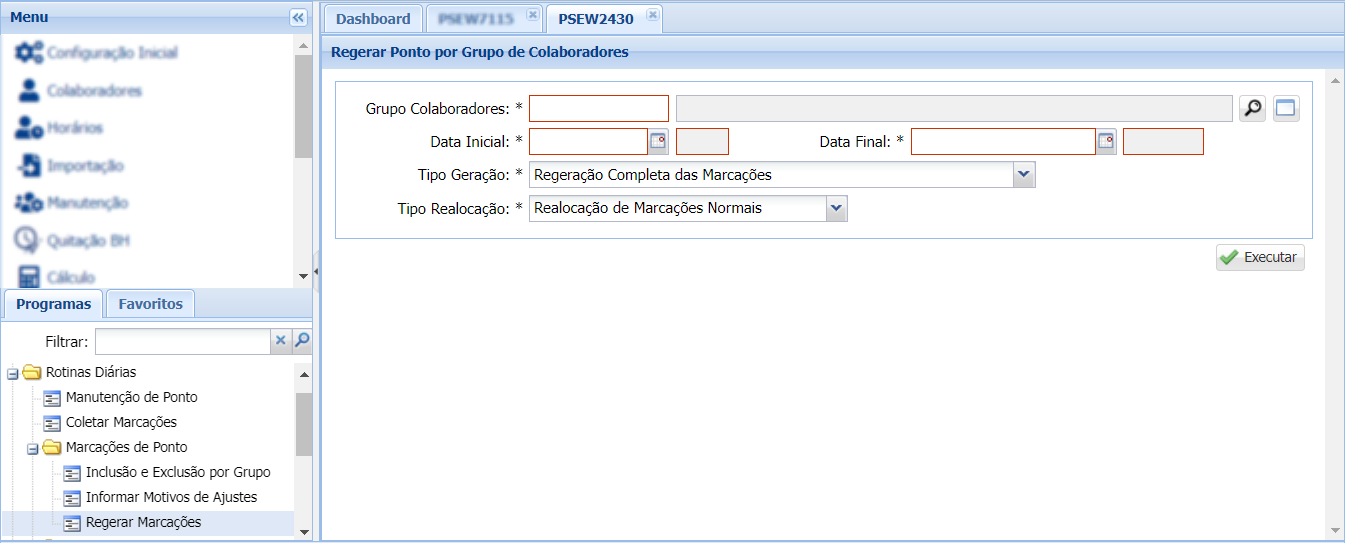Viewport: 1345px width, 543px height.
Task: Collapse the Marcações de Ponto folder
Action: point(33,448)
